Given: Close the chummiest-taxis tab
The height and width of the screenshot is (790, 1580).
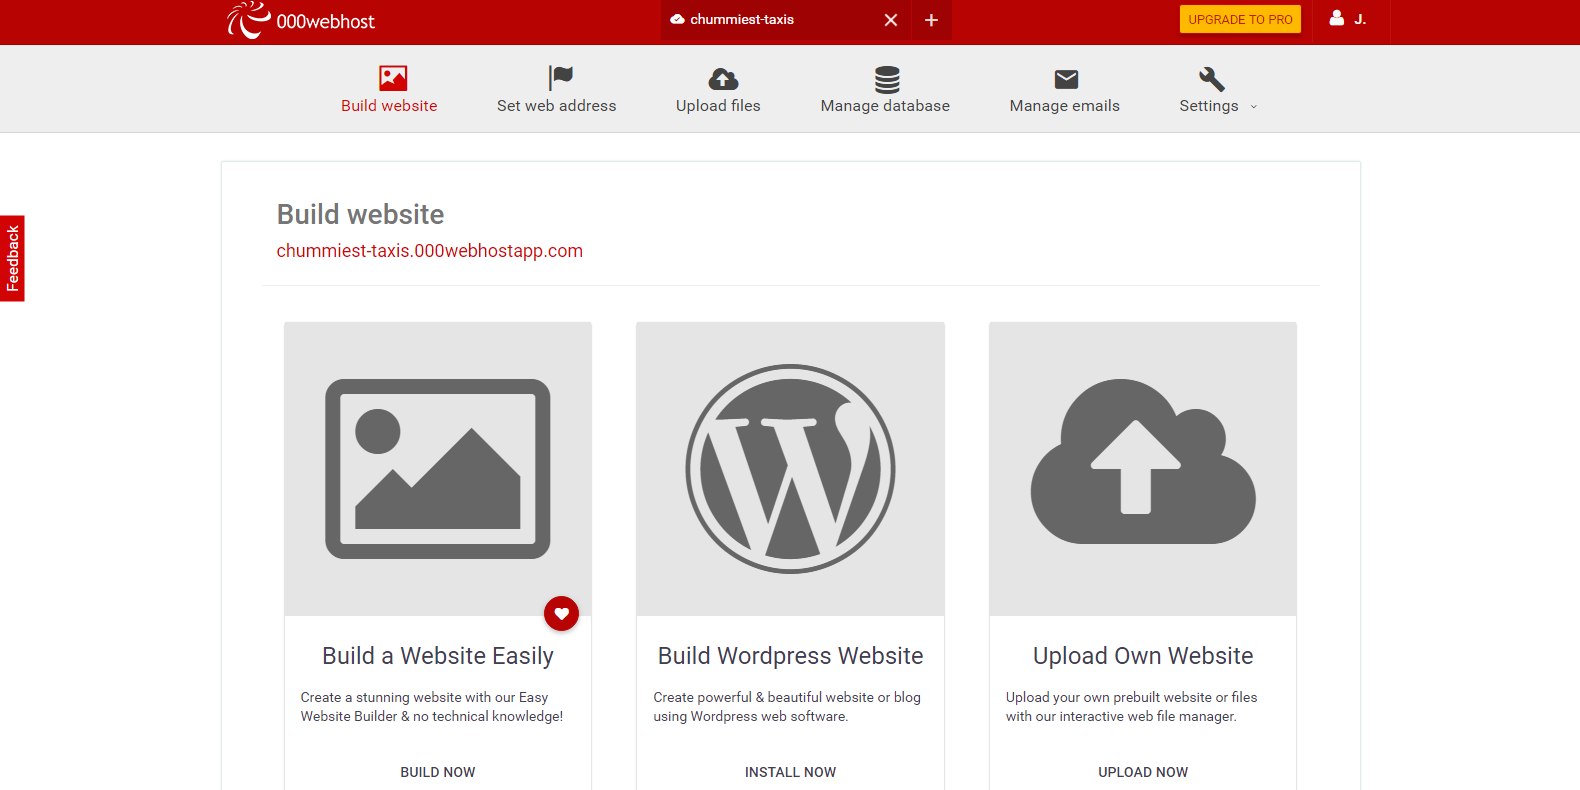Looking at the screenshot, I should [x=890, y=20].
